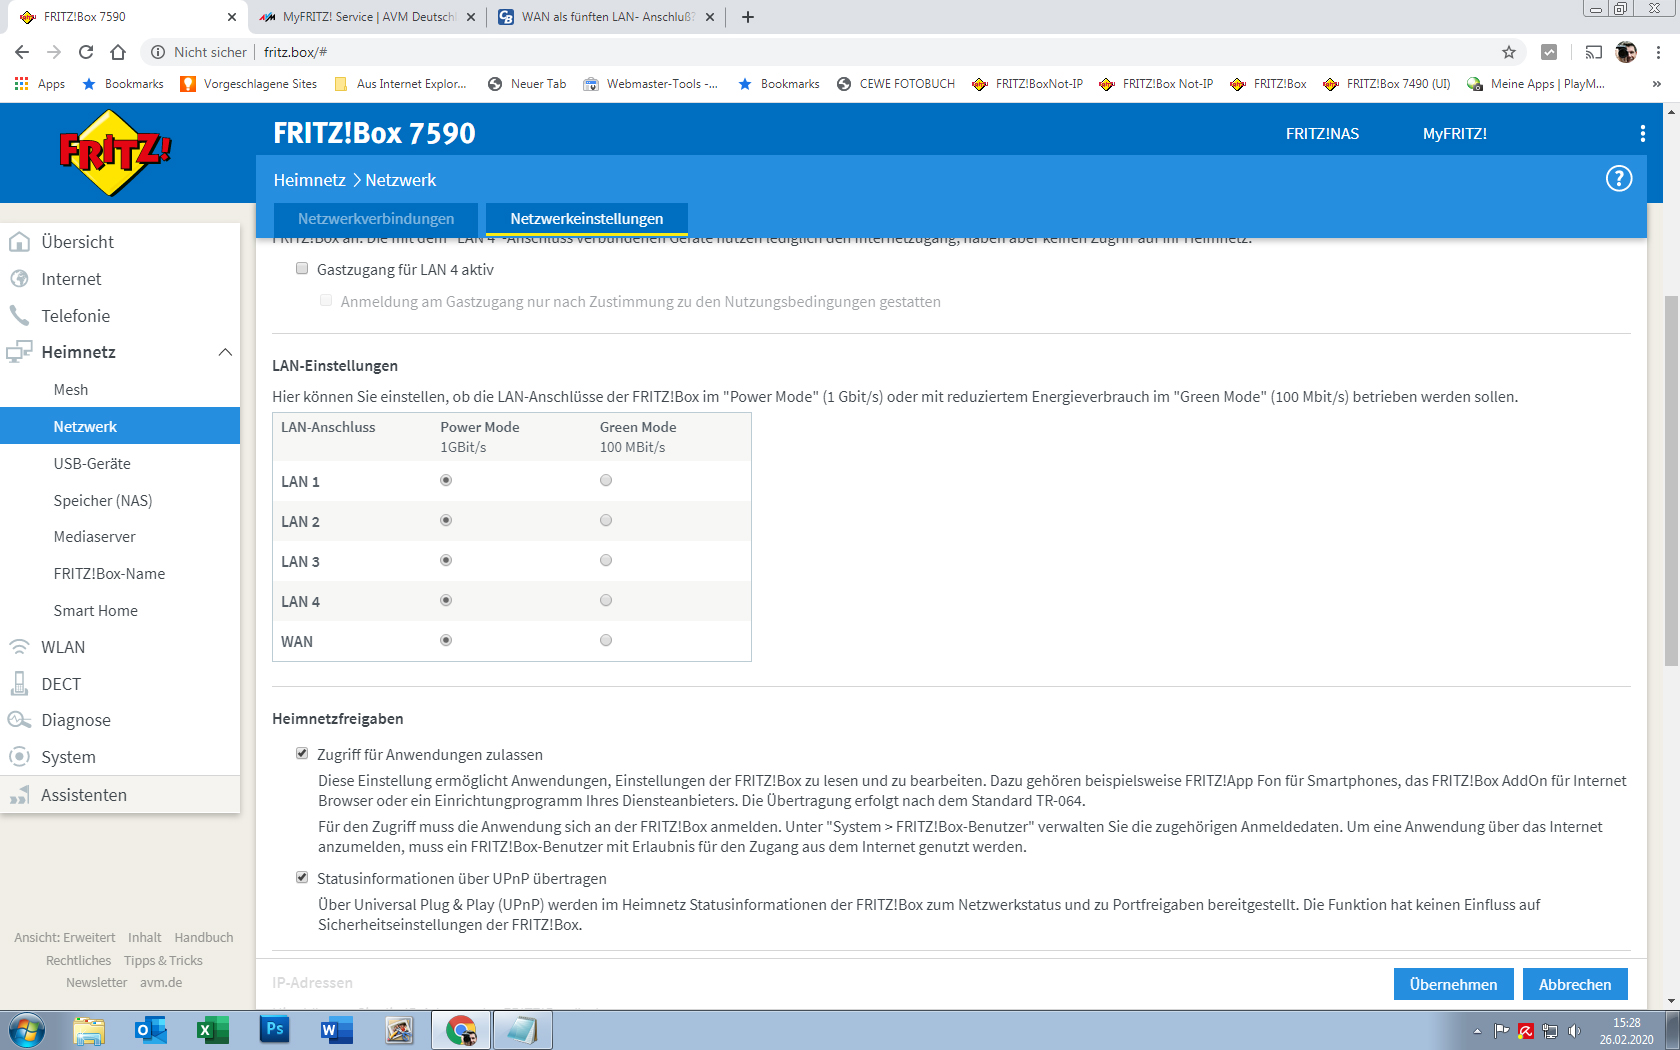The width and height of the screenshot is (1680, 1050).
Task: Click the page vertical scrollbar thumb
Action: tap(1671, 480)
